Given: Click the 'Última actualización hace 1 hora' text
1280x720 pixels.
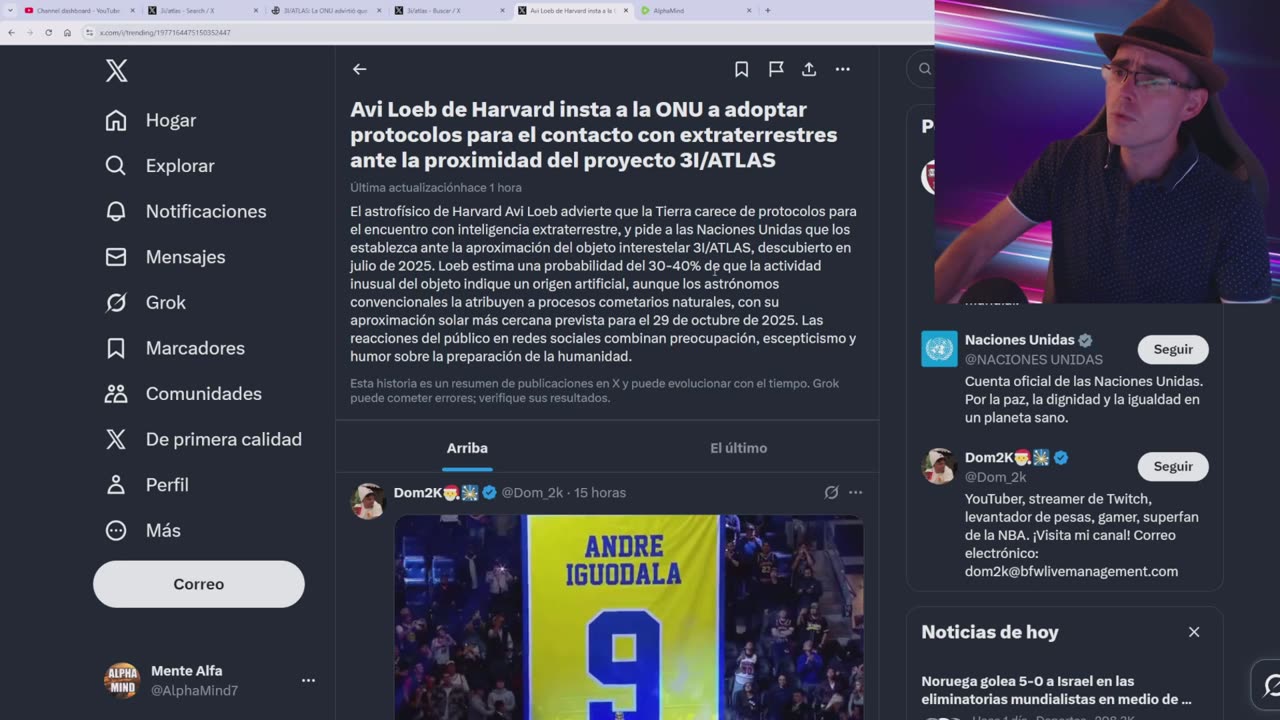Looking at the screenshot, I should point(436,187).
